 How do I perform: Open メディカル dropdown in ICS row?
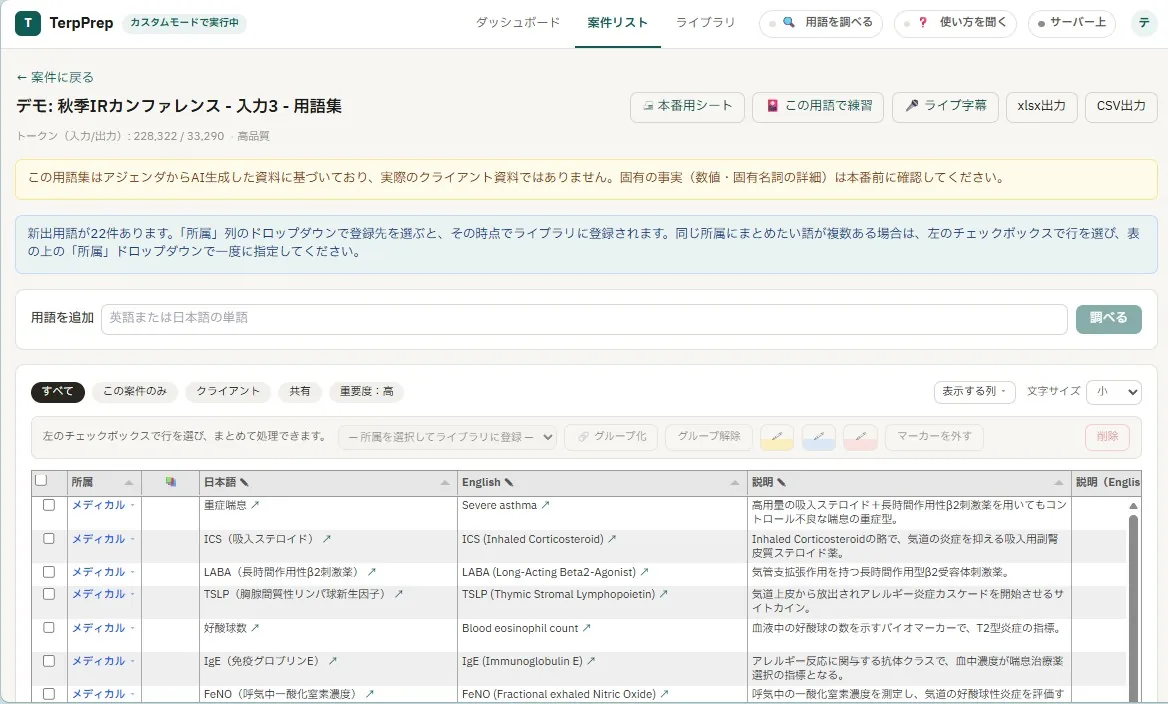(103, 539)
